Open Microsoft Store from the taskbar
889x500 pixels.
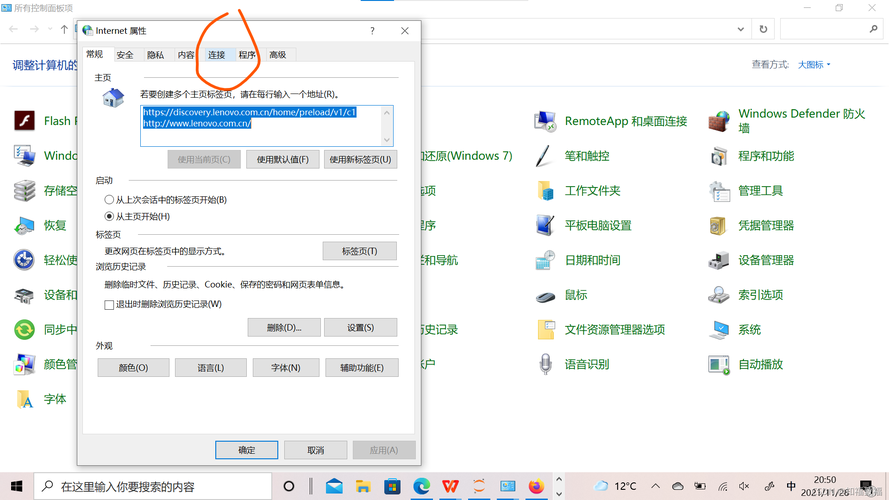(x=392, y=486)
